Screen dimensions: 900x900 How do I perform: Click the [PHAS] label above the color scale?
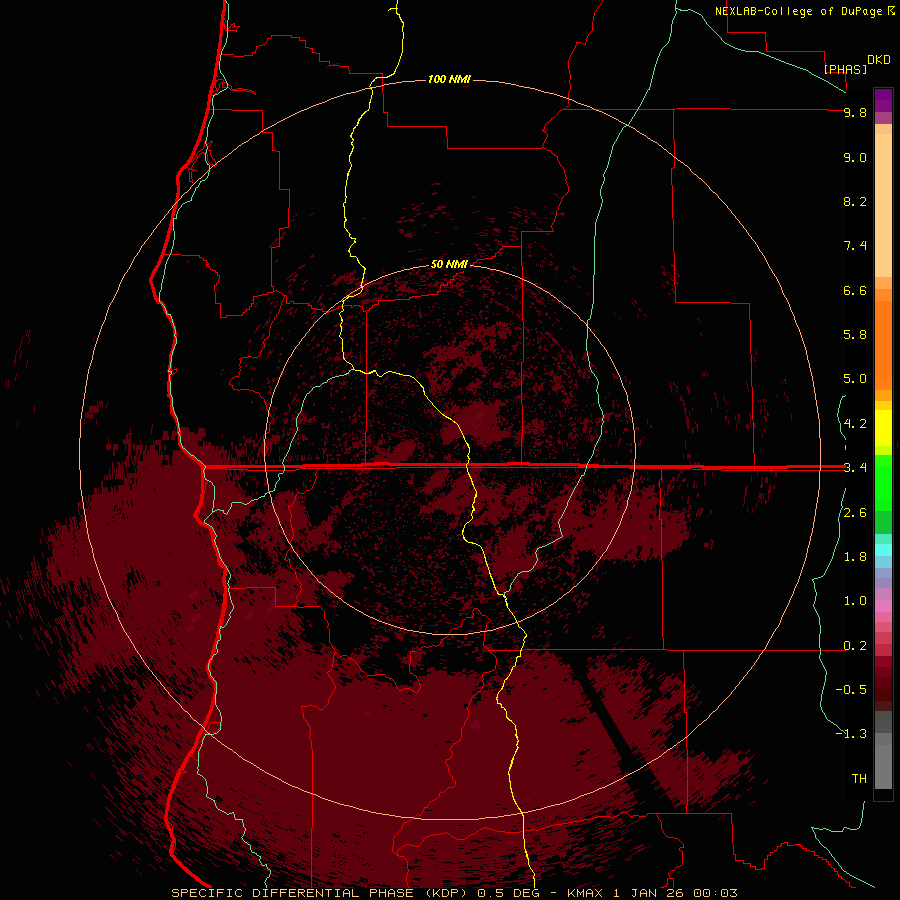pos(845,69)
